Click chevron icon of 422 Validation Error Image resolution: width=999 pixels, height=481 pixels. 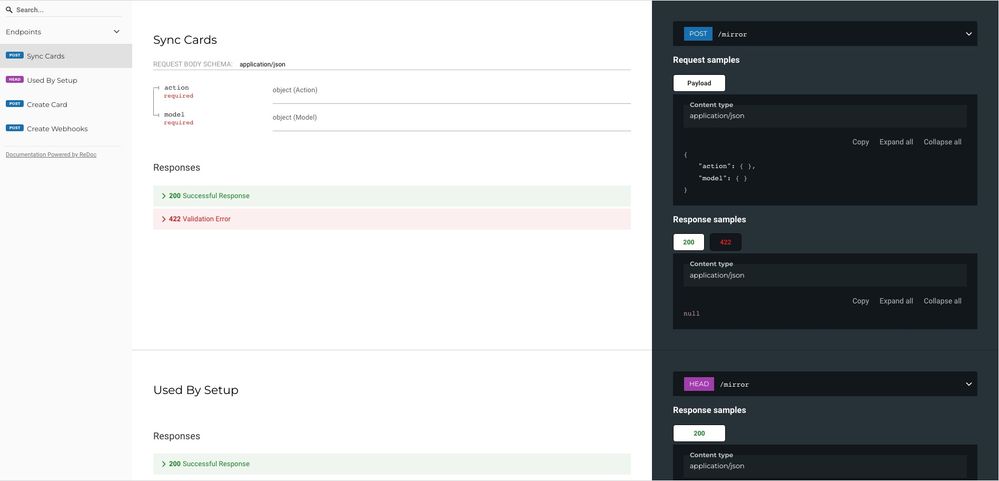(x=164, y=219)
